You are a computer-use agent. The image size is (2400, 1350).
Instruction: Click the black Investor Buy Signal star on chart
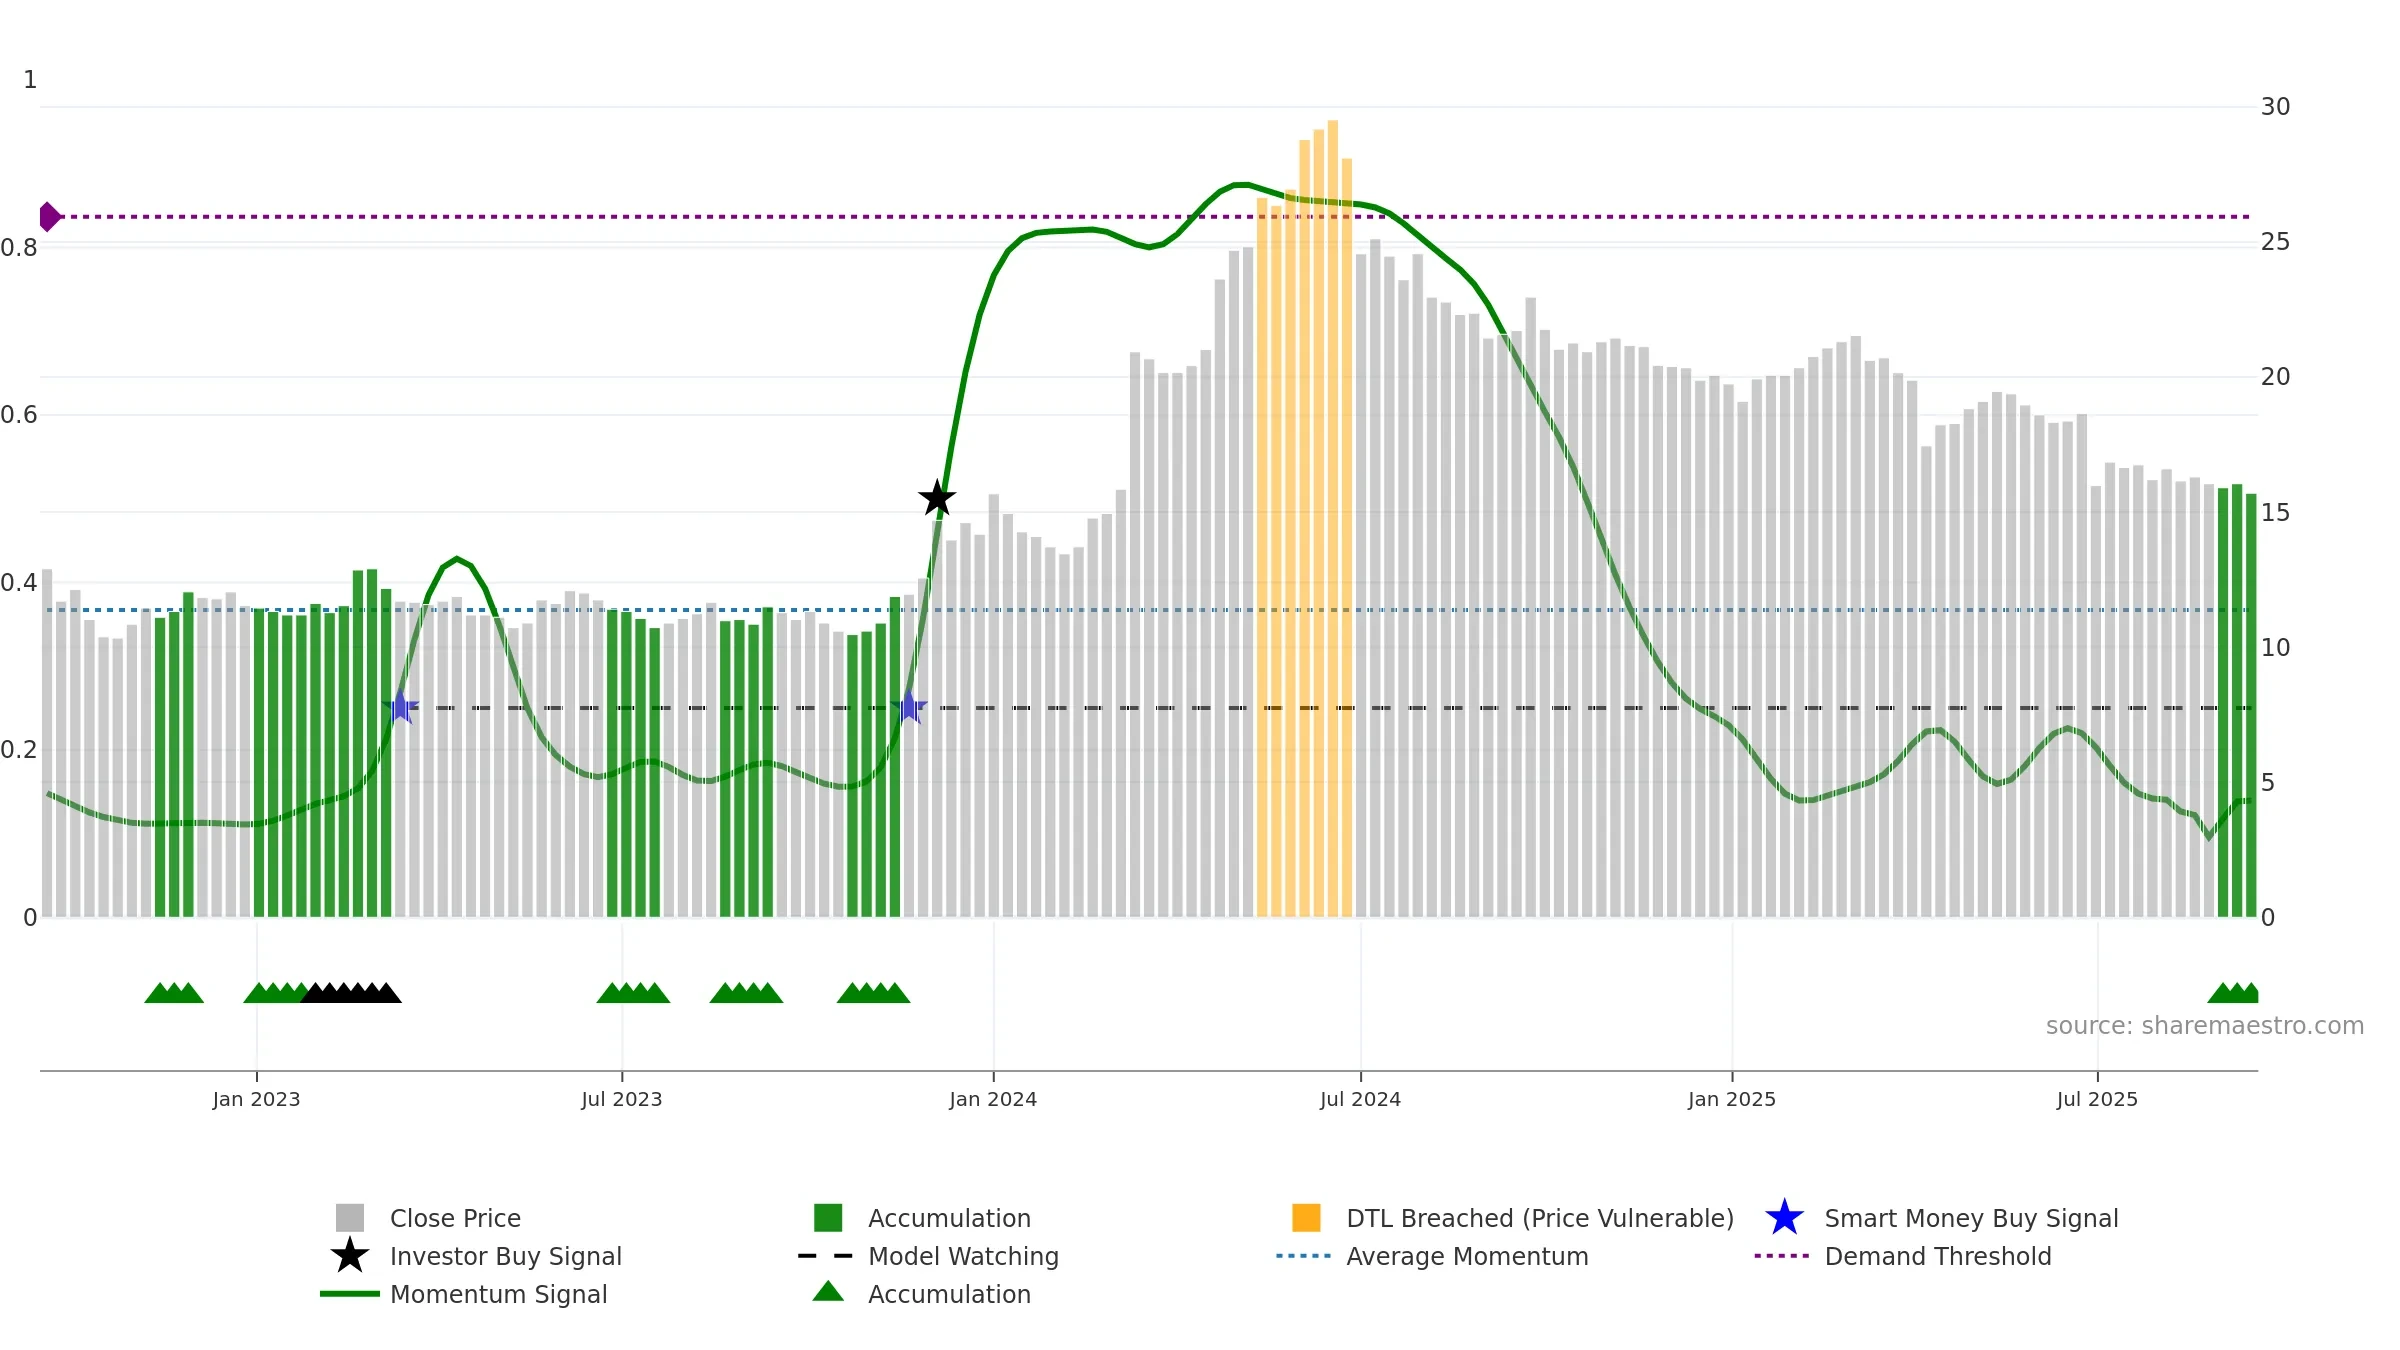937,498
